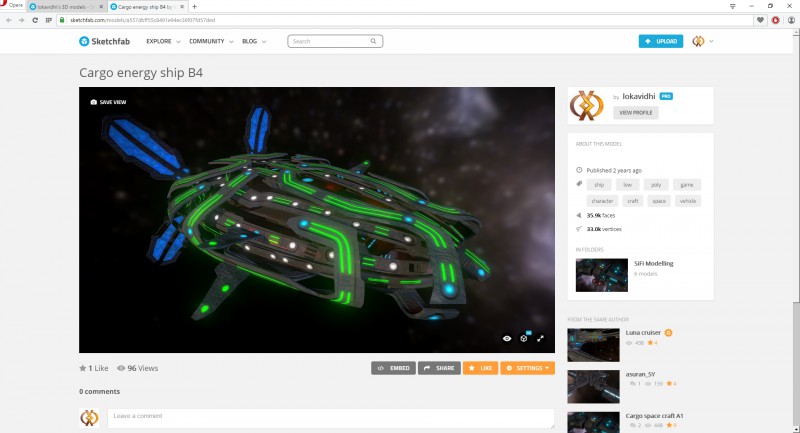Focus the Sketchfab search field

click(335, 41)
